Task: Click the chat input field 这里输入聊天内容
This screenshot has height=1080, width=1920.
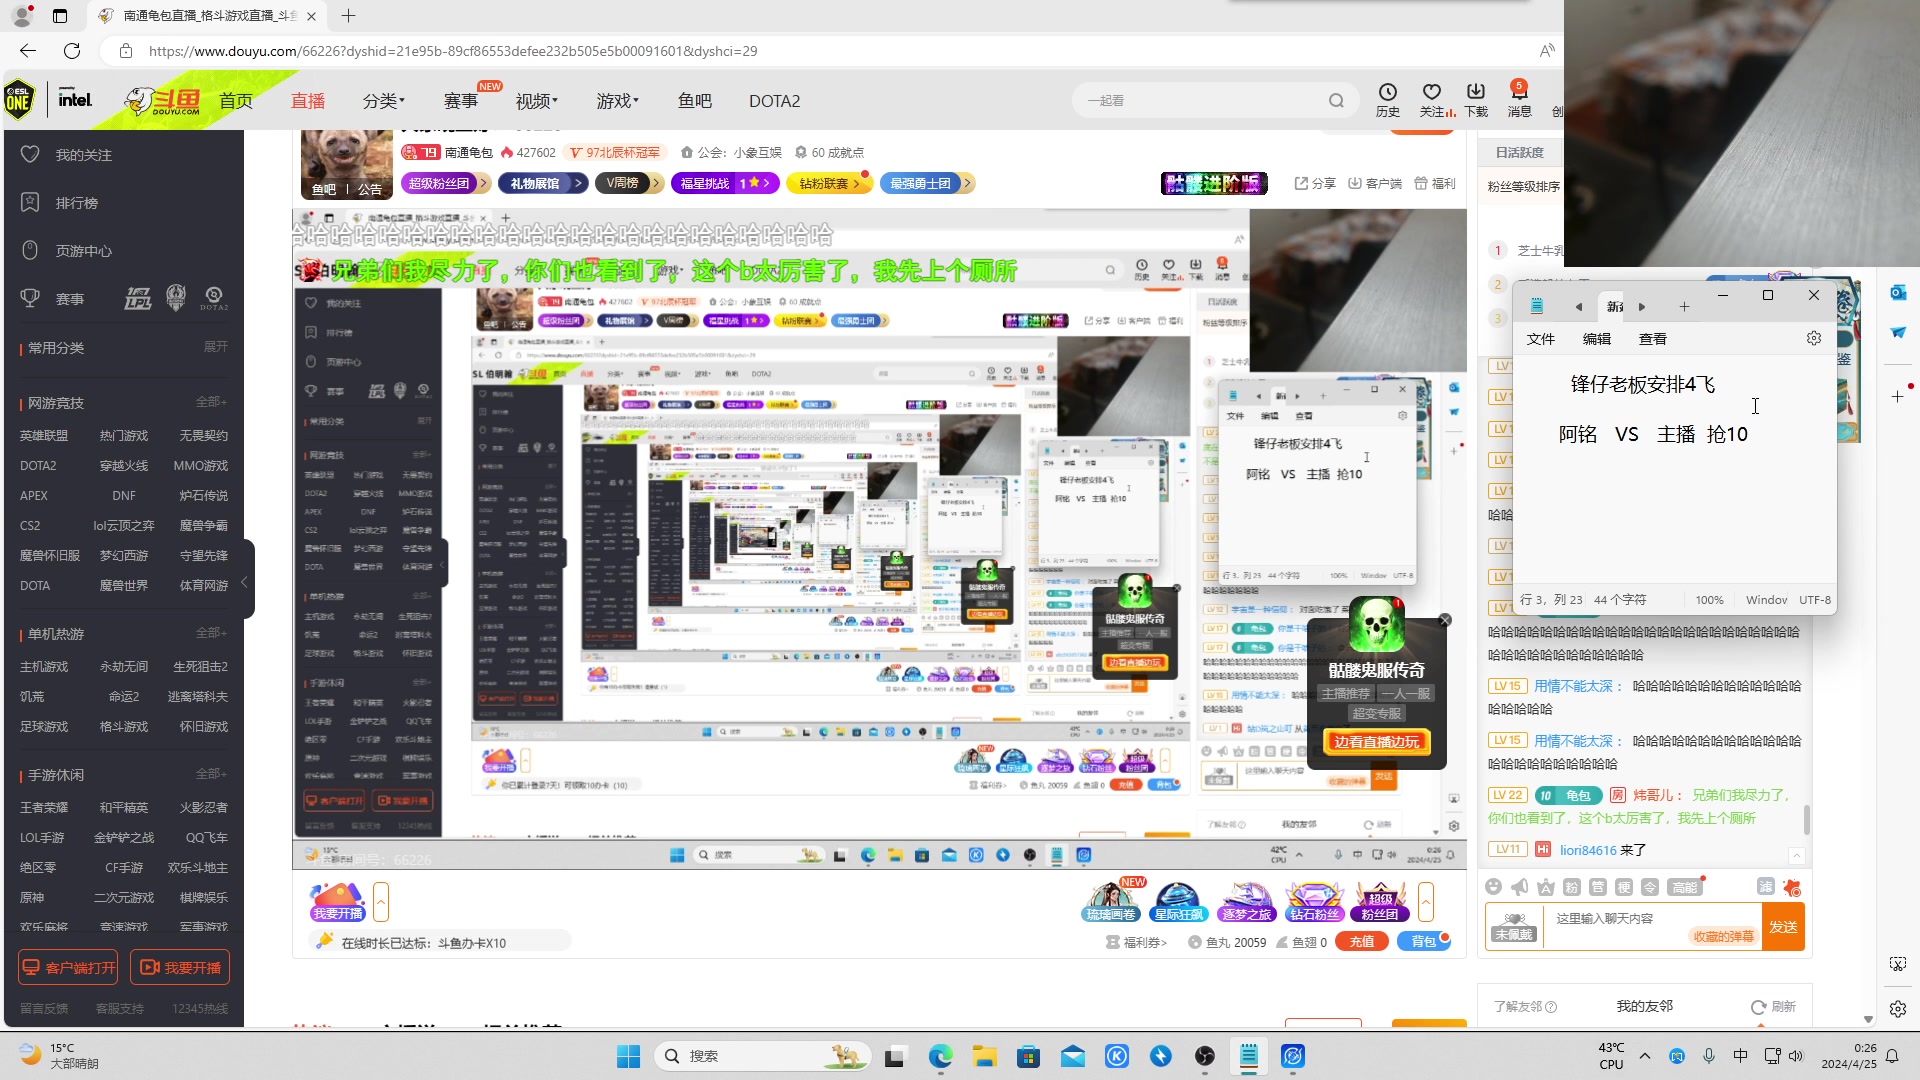Action: click(x=1620, y=918)
